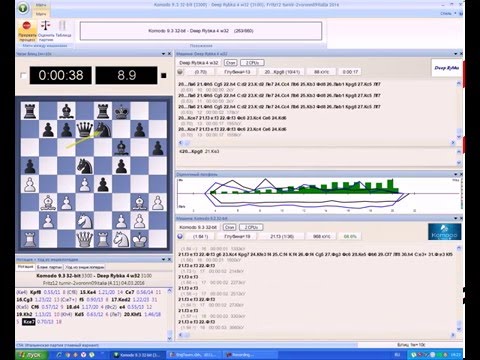This screenshot has height=360, width=480.
Task: Select the white knight on d2
Action: coord(85,221)
